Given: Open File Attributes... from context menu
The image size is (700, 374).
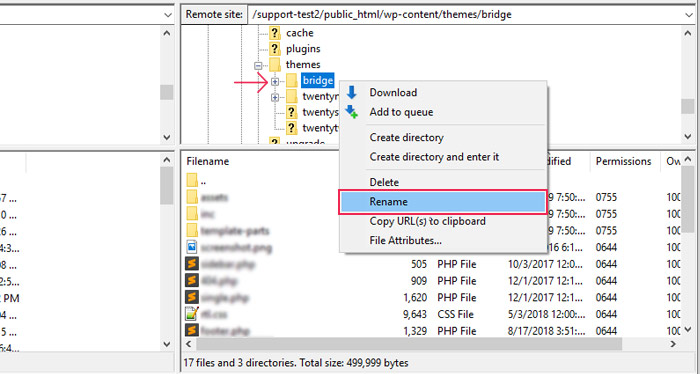Looking at the screenshot, I should pos(405,241).
